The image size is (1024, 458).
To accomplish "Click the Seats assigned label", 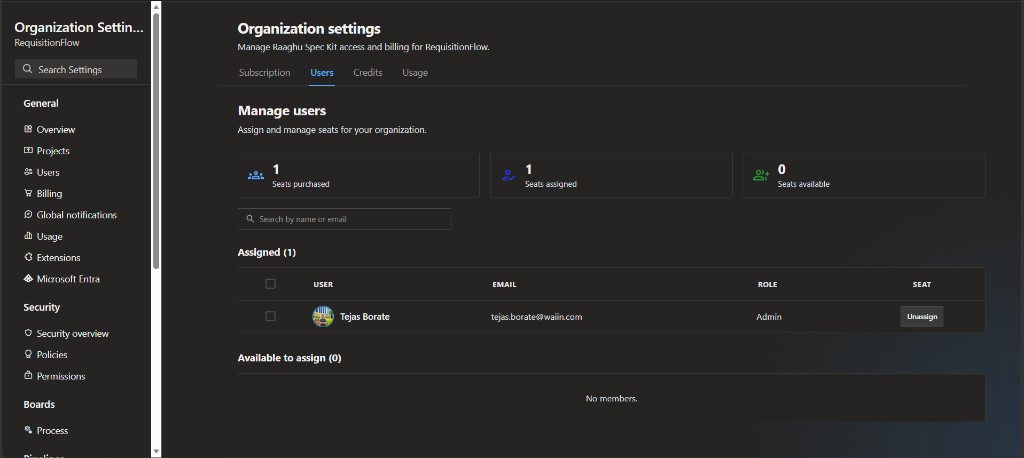I will [x=551, y=184].
